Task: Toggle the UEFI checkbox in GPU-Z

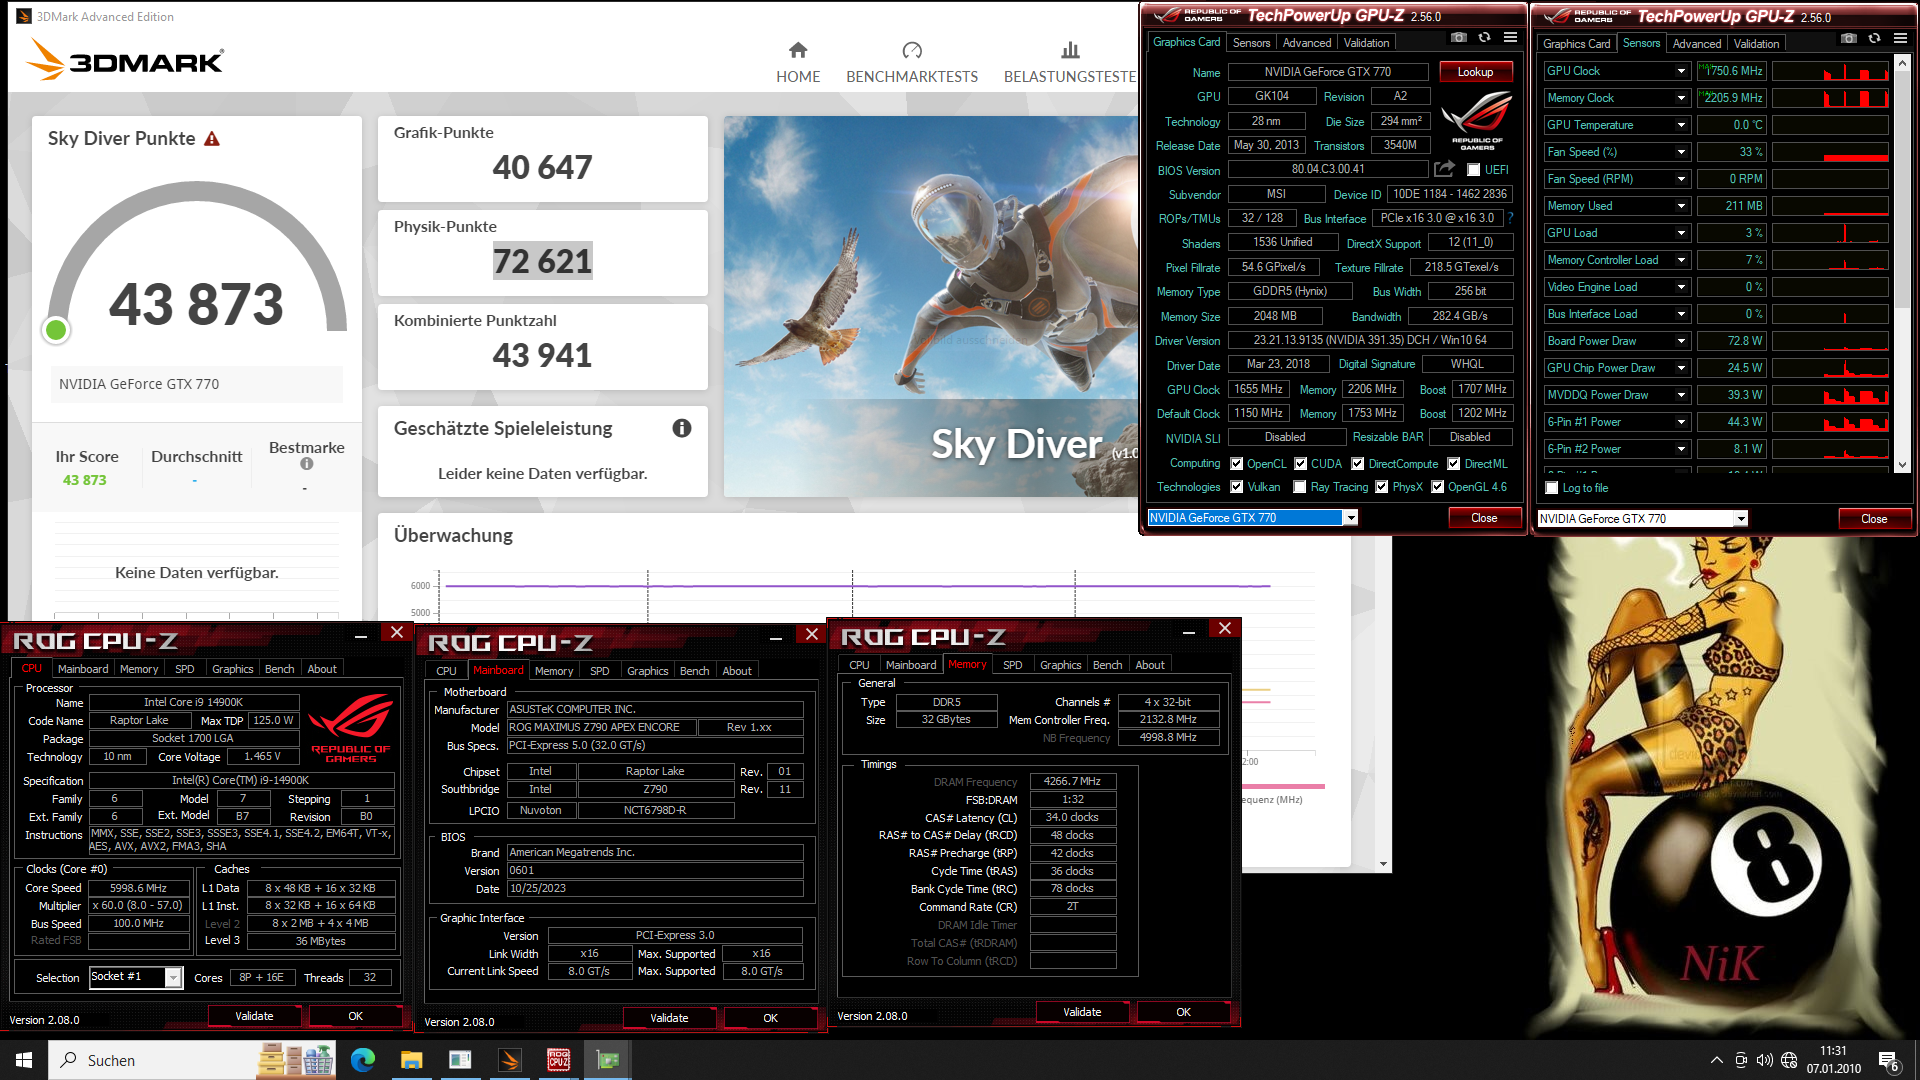Action: pos(1473,170)
